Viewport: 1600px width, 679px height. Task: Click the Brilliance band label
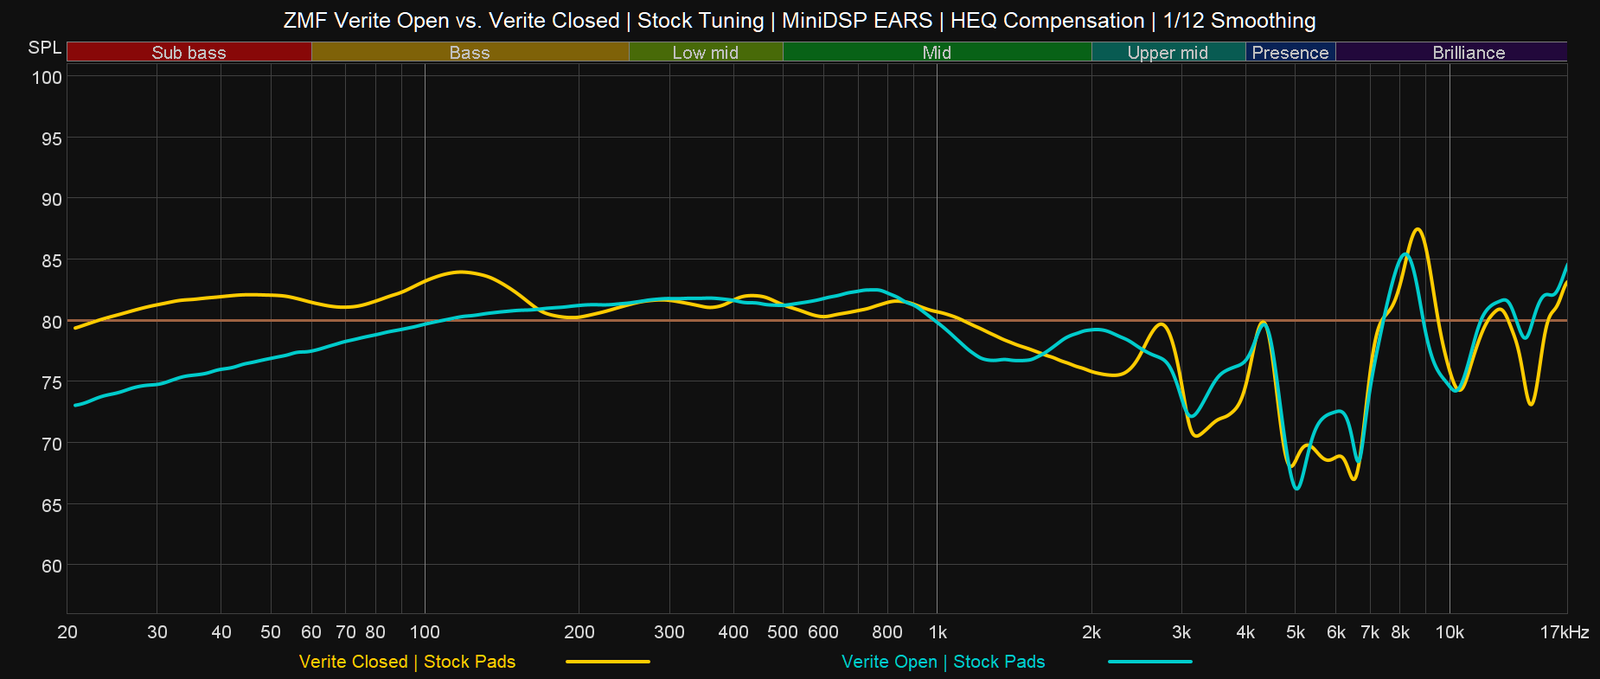coord(1468,53)
